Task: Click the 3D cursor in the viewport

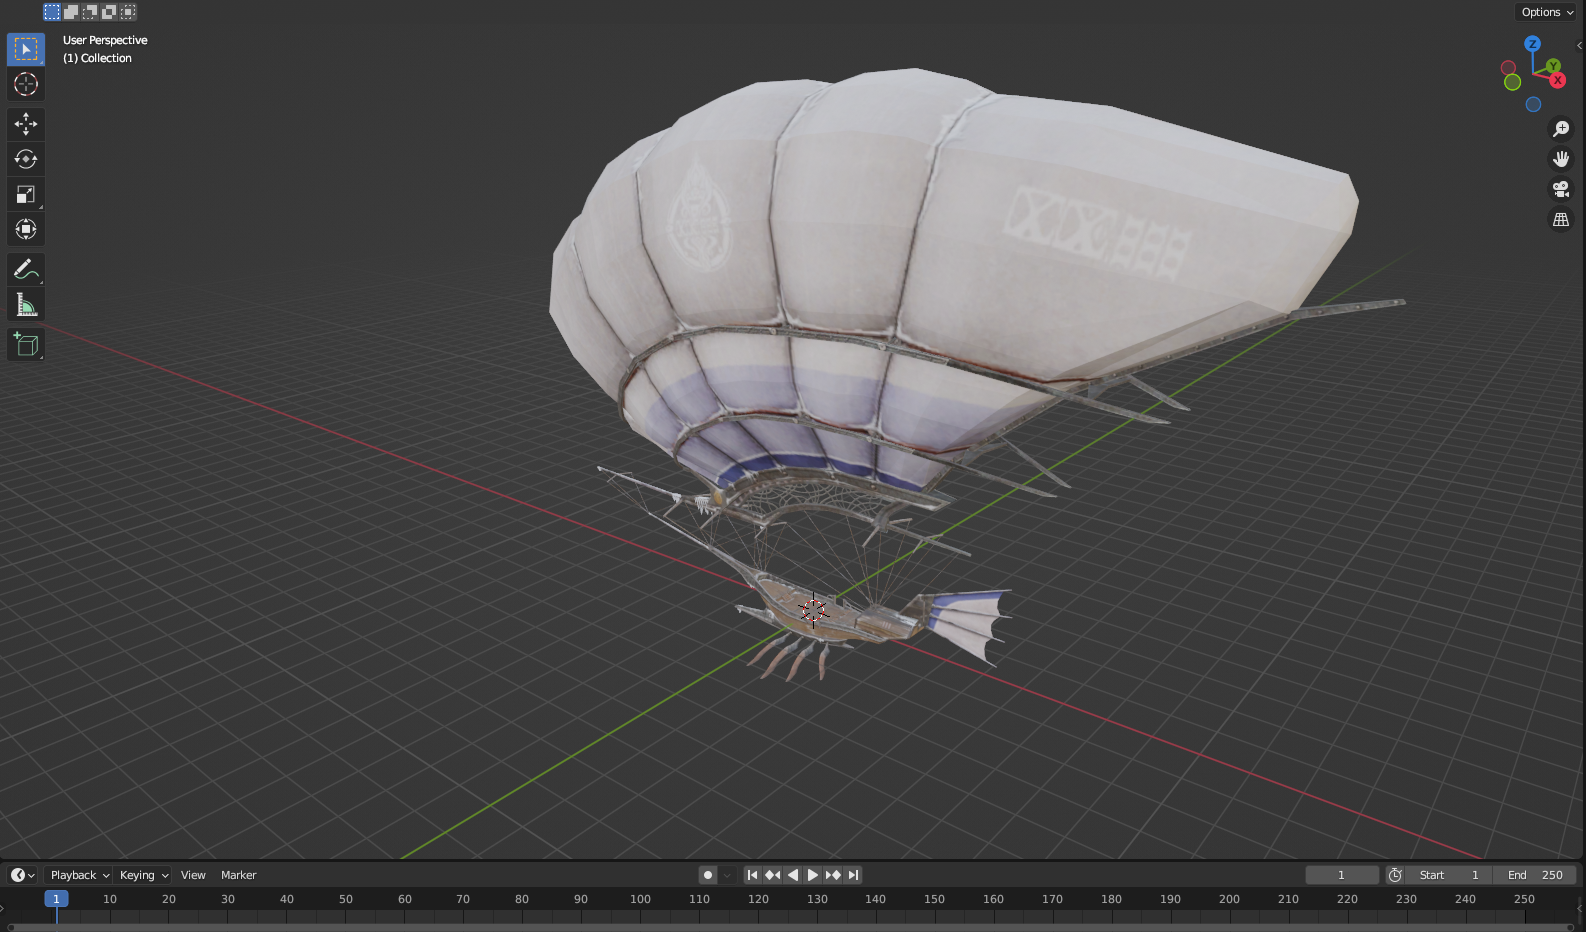Action: click(x=814, y=610)
